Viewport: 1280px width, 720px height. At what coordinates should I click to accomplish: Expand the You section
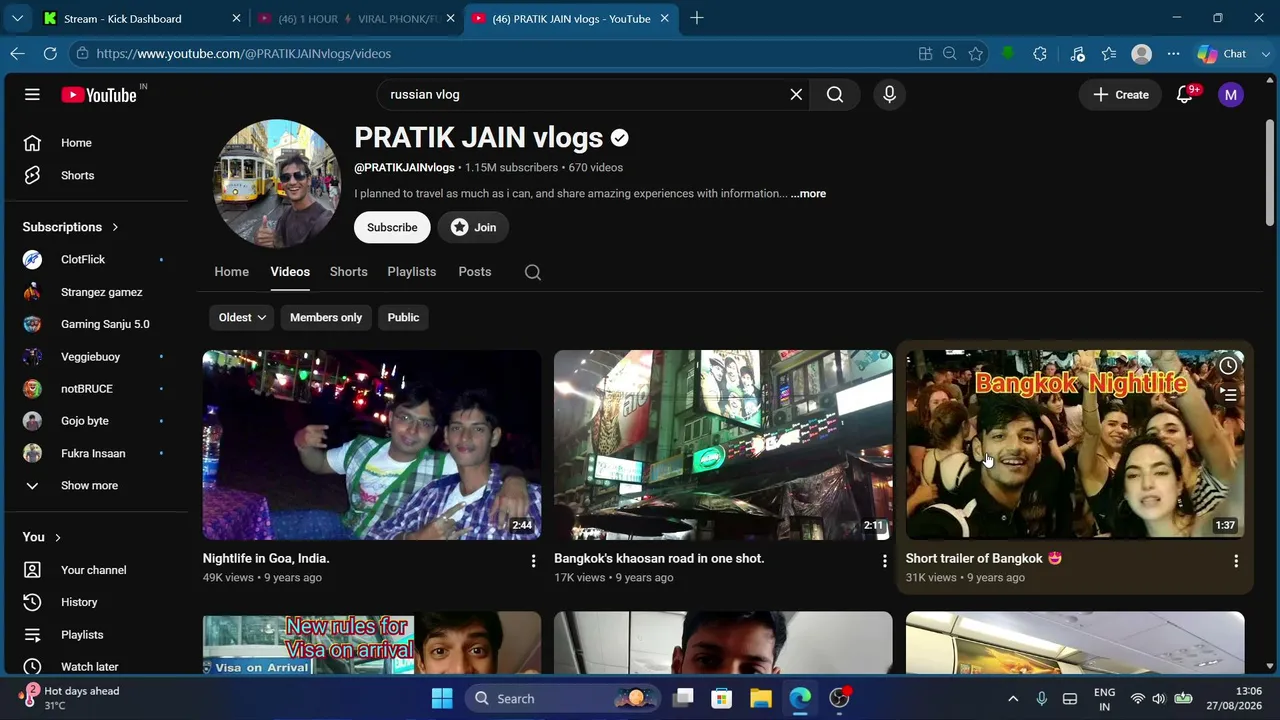coord(43,537)
